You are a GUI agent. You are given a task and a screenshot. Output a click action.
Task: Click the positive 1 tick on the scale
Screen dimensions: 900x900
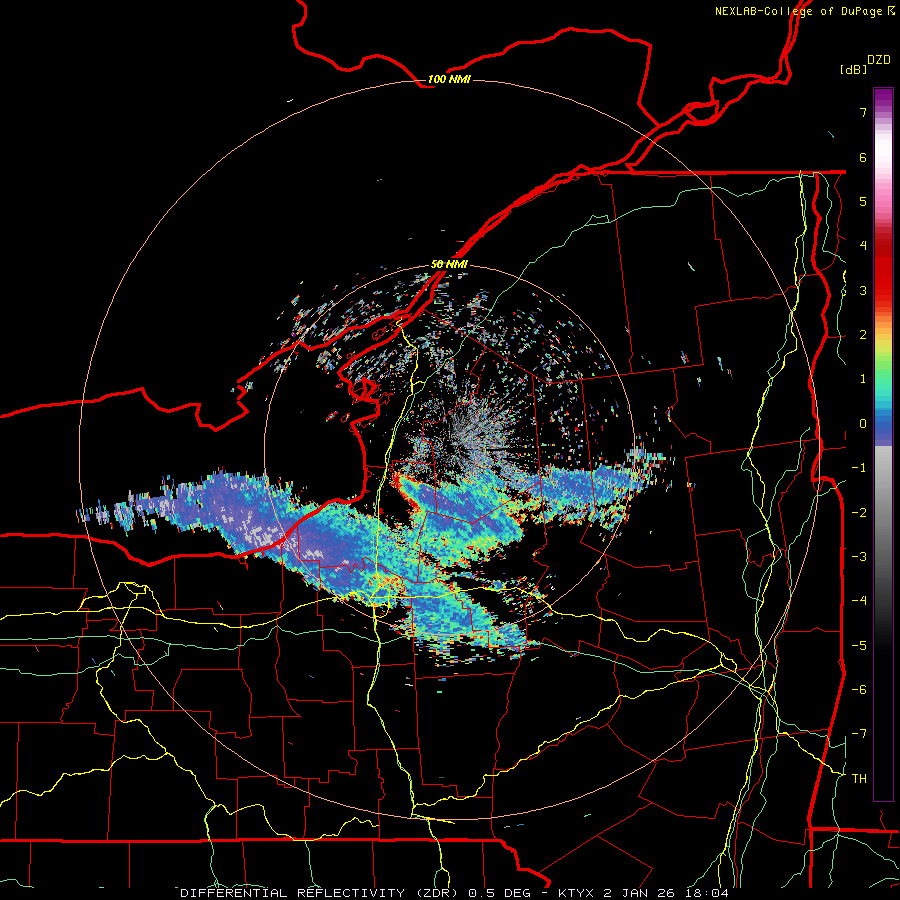(x=863, y=379)
